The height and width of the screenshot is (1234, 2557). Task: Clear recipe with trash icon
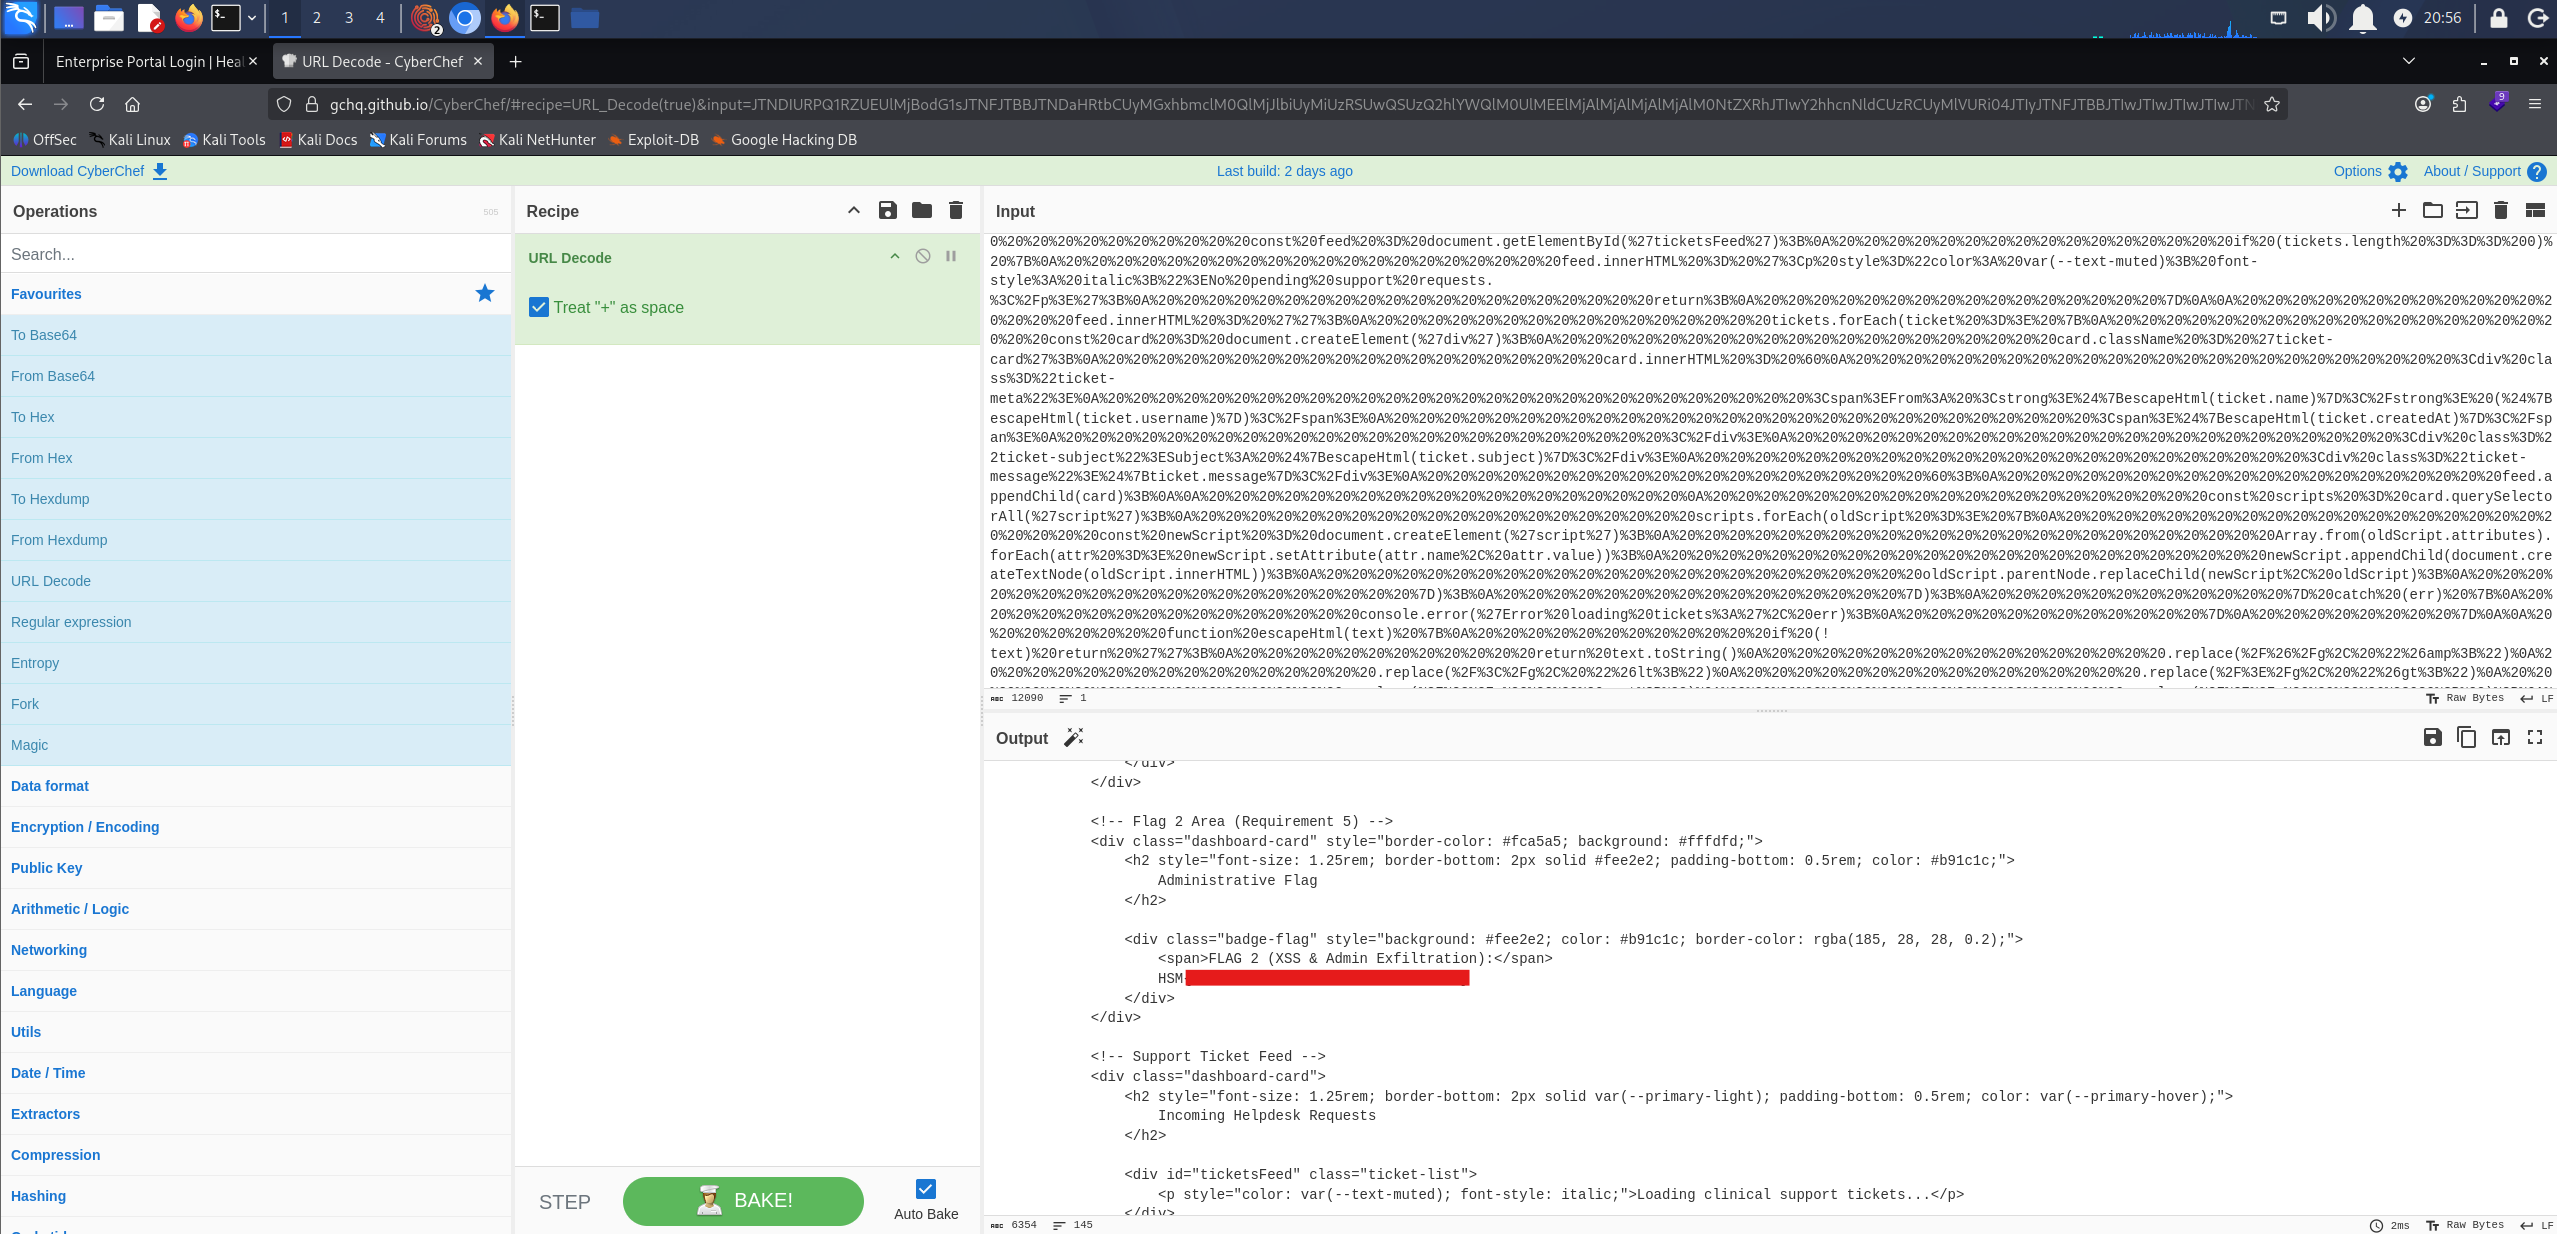tap(956, 210)
